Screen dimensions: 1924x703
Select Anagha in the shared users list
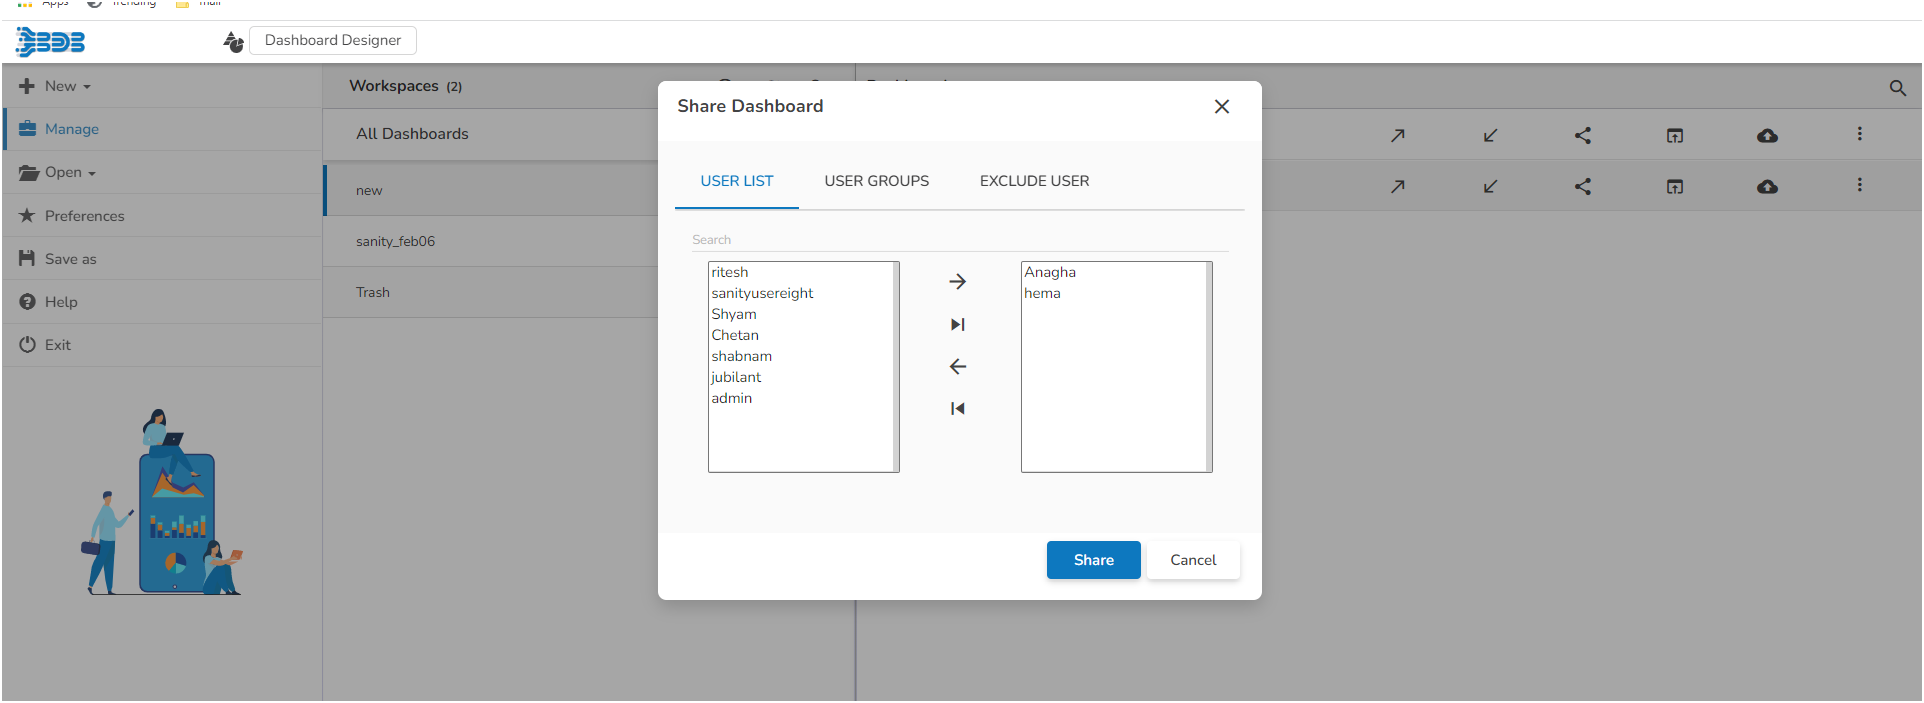[x=1050, y=272]
